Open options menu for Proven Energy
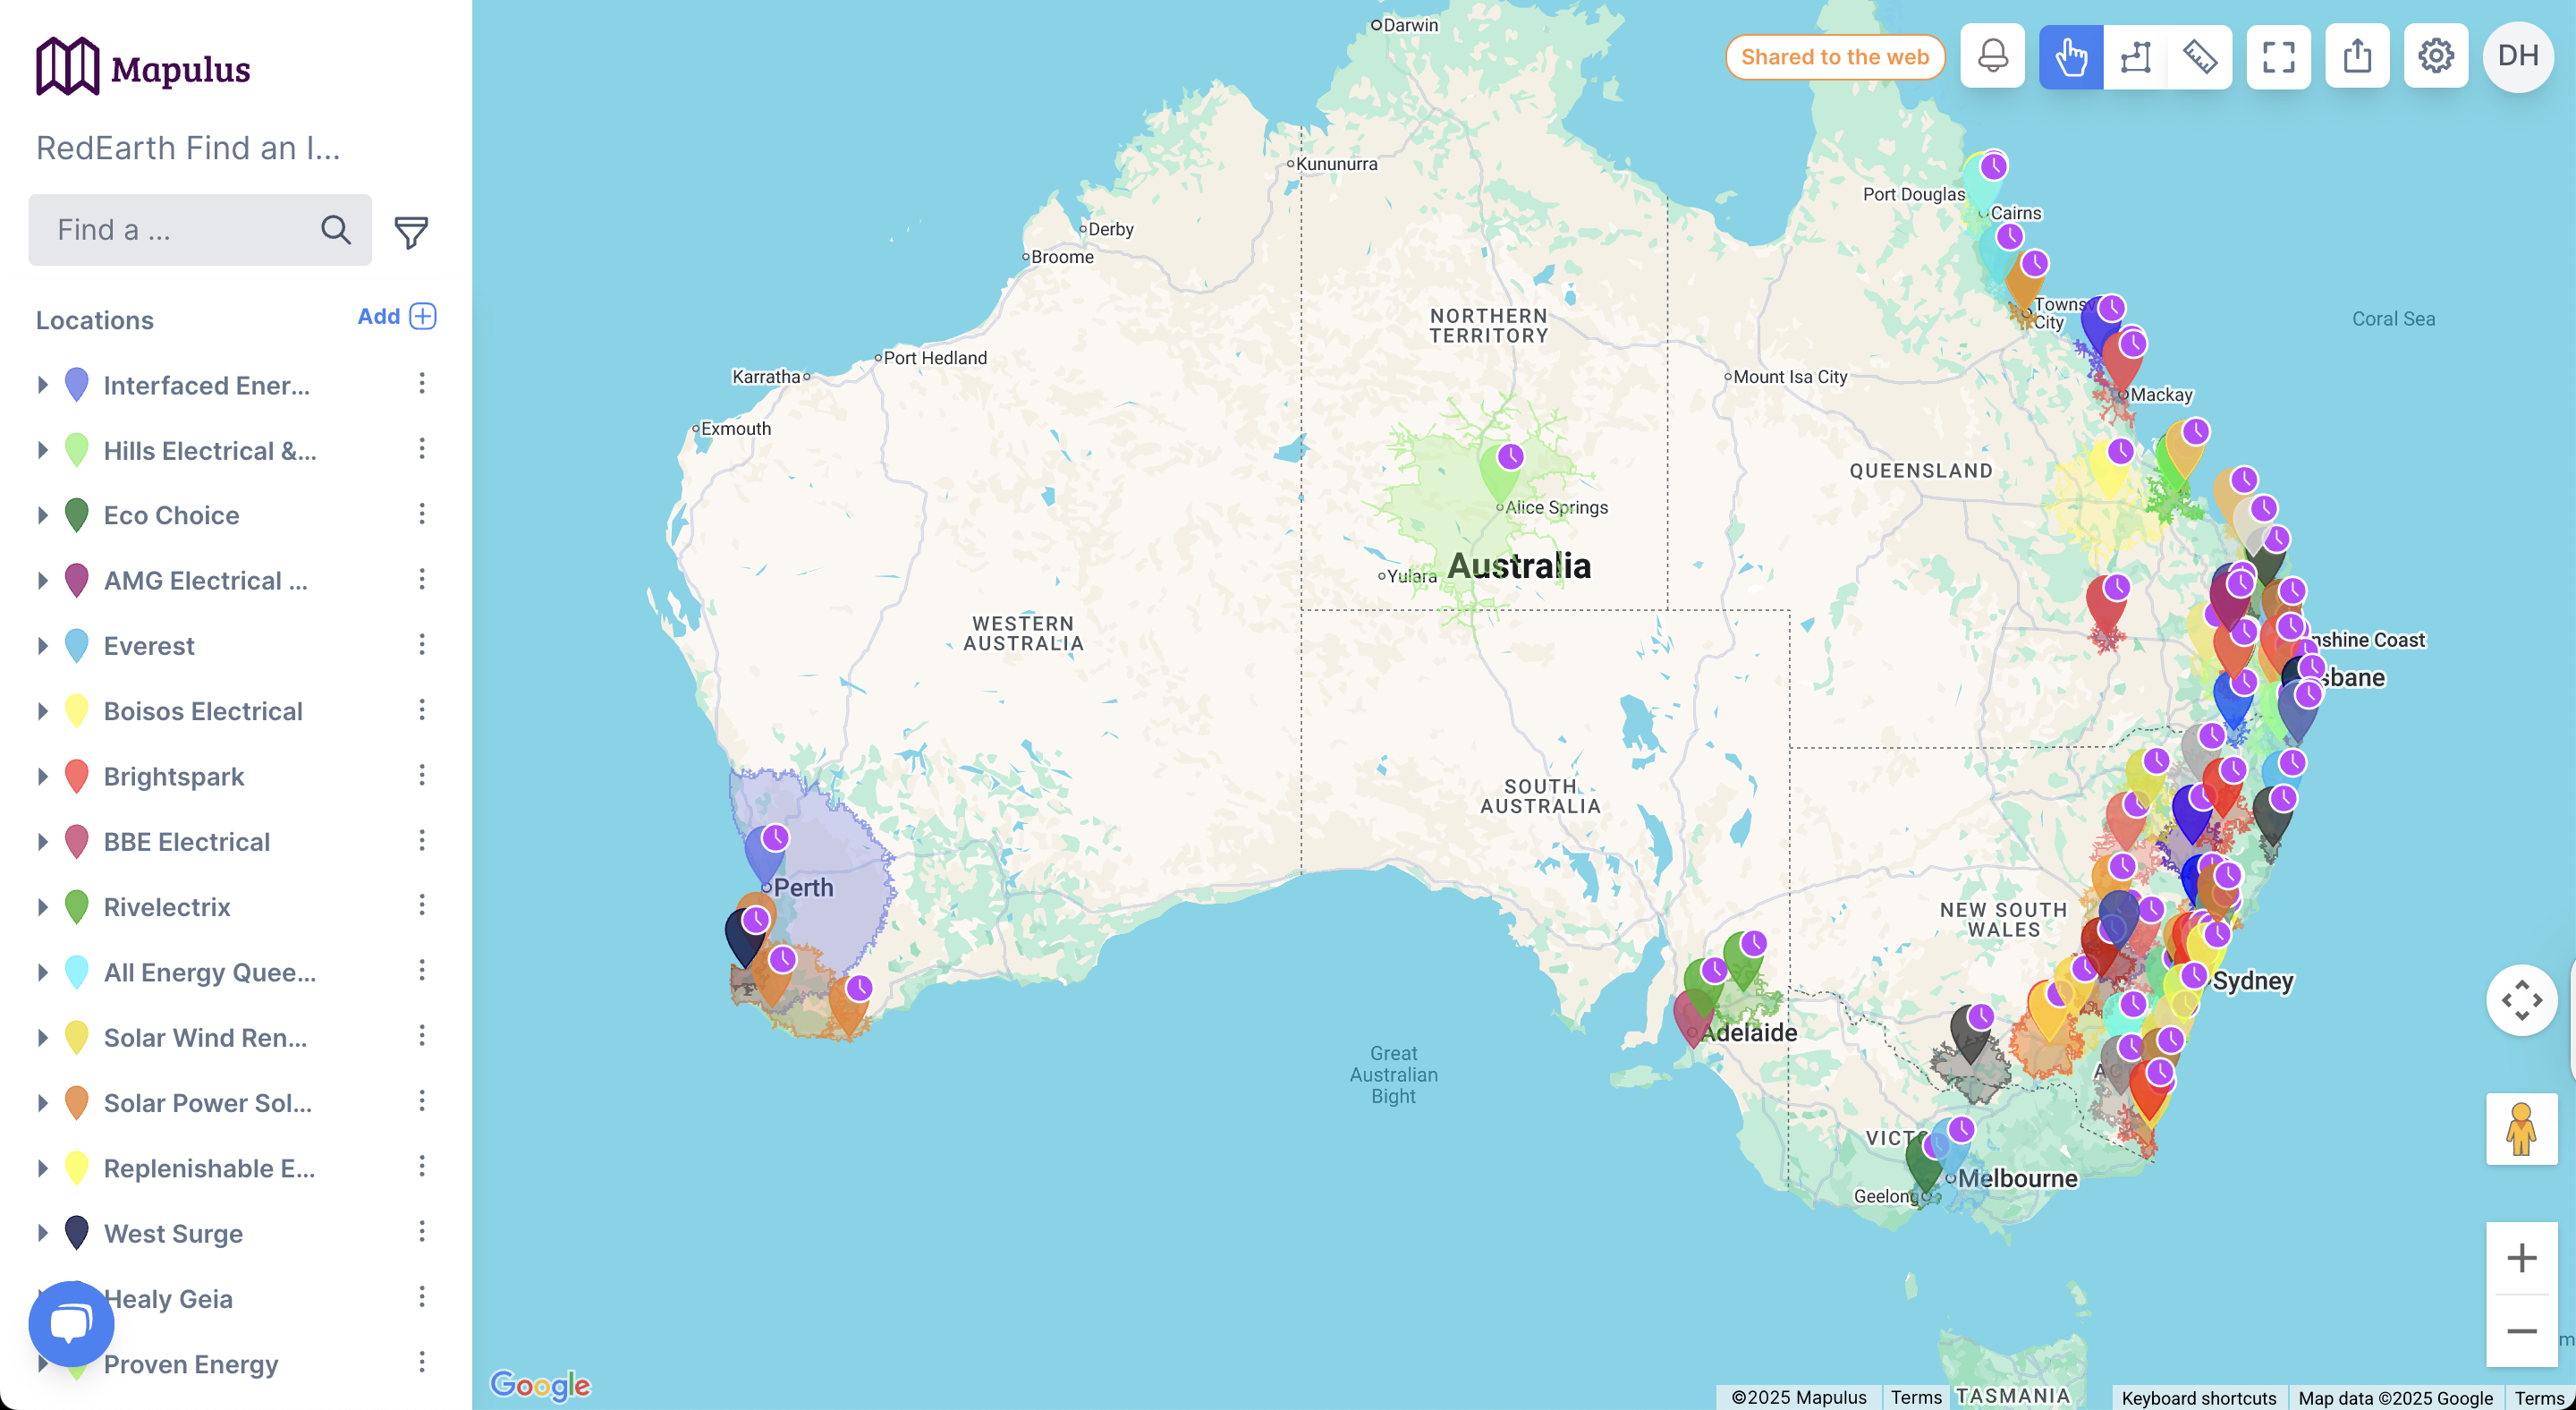Viewport: 2576px width, 1410px height. [x=422, y=1363]
